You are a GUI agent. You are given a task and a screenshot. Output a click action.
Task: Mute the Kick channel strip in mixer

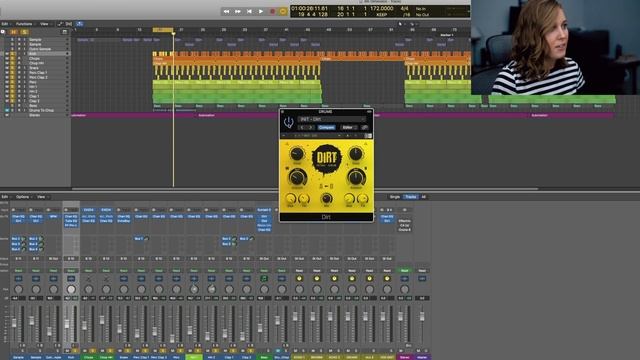[x=67, y=351]
